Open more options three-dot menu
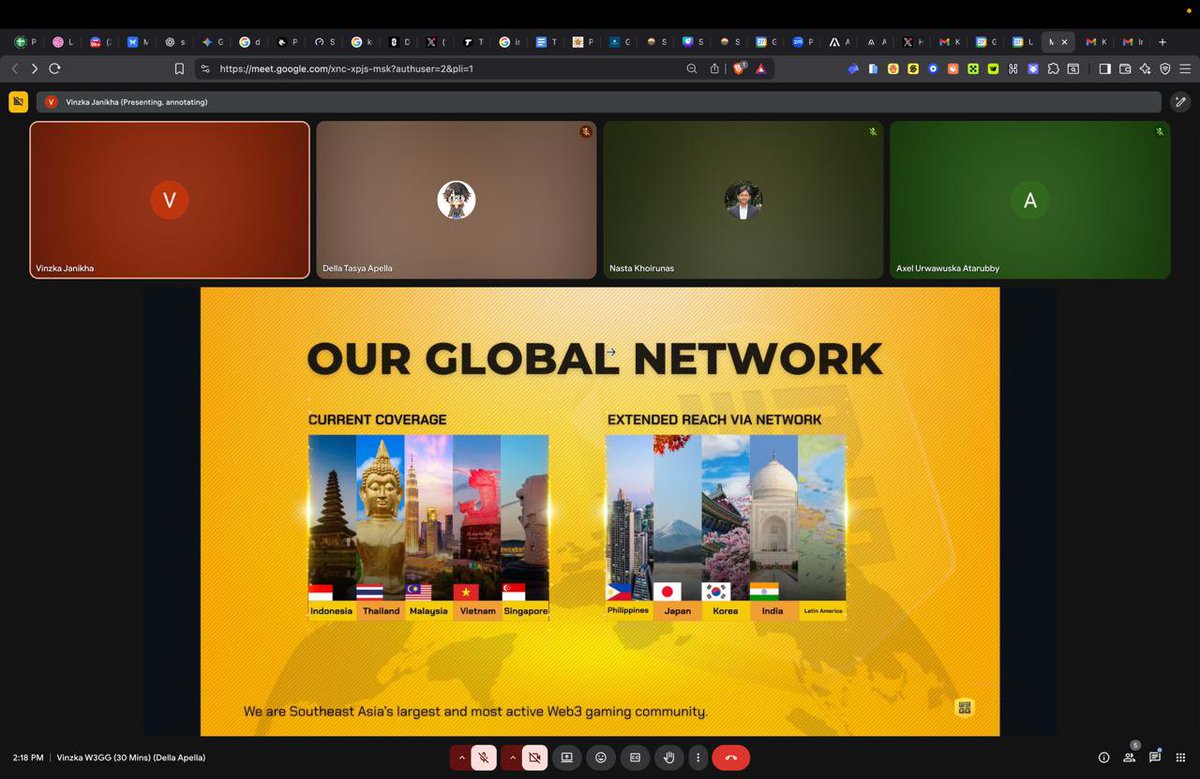The image size is (1200, 779). click(x=698, y=758)
